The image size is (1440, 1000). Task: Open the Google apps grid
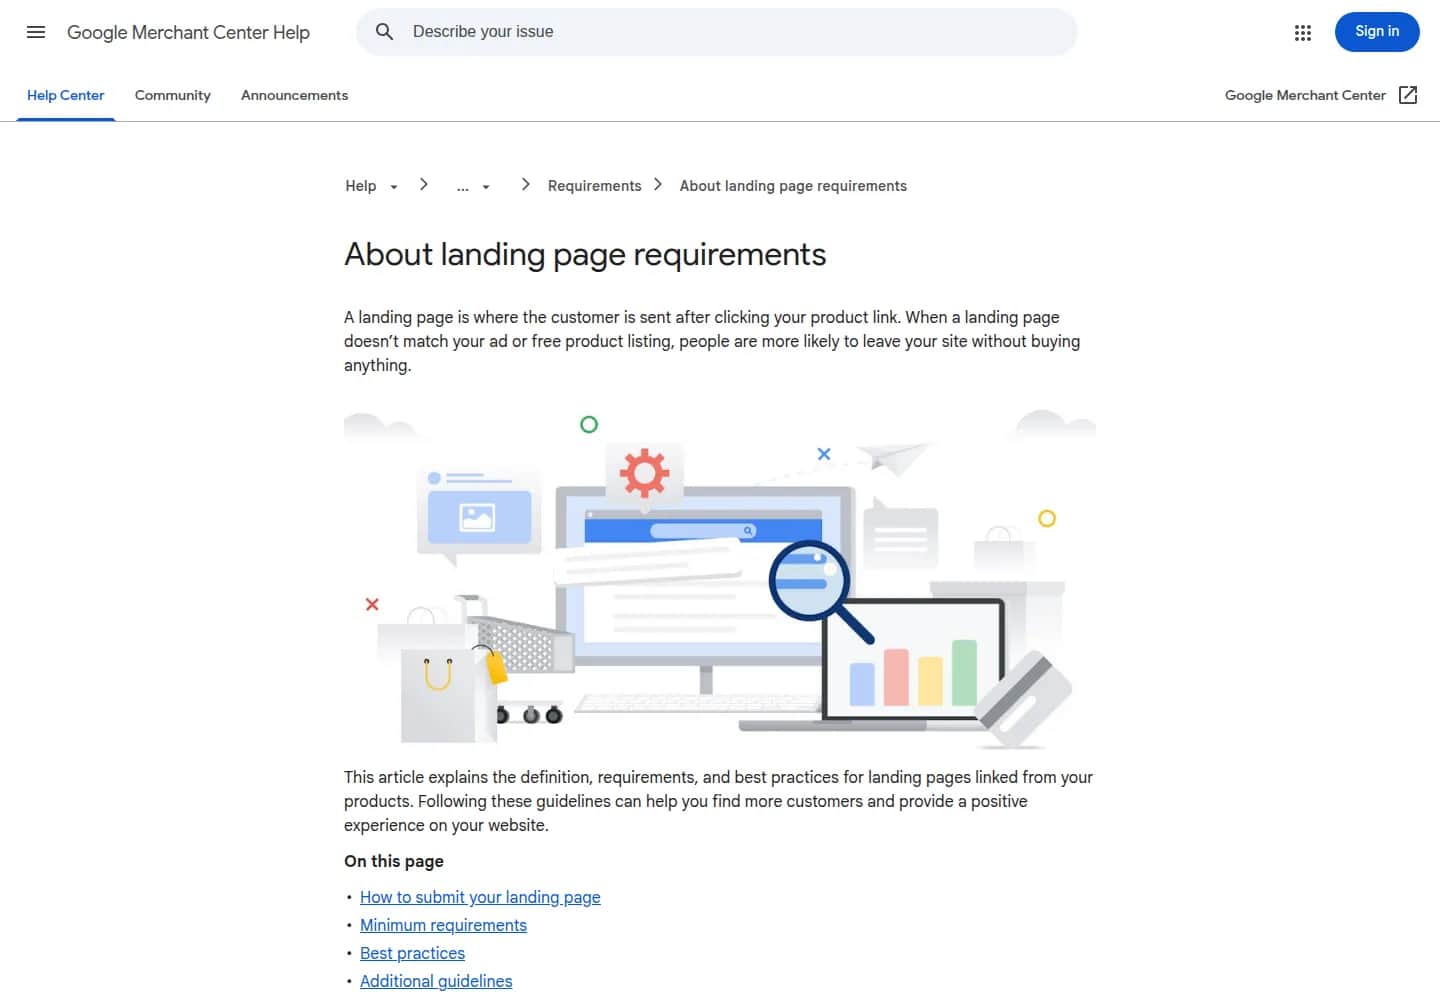pyautogui.click(x=1302, y=32)
